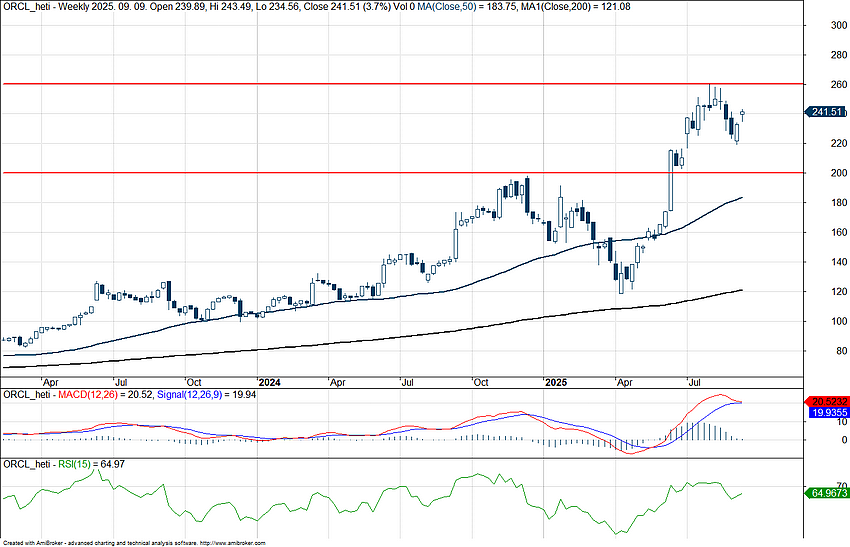Click the ORCL_heti Weekly chart title text

209,7
